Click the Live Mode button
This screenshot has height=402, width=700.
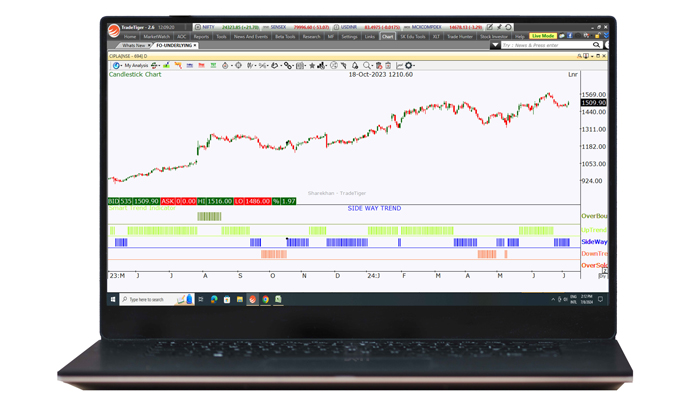point(543,36)
